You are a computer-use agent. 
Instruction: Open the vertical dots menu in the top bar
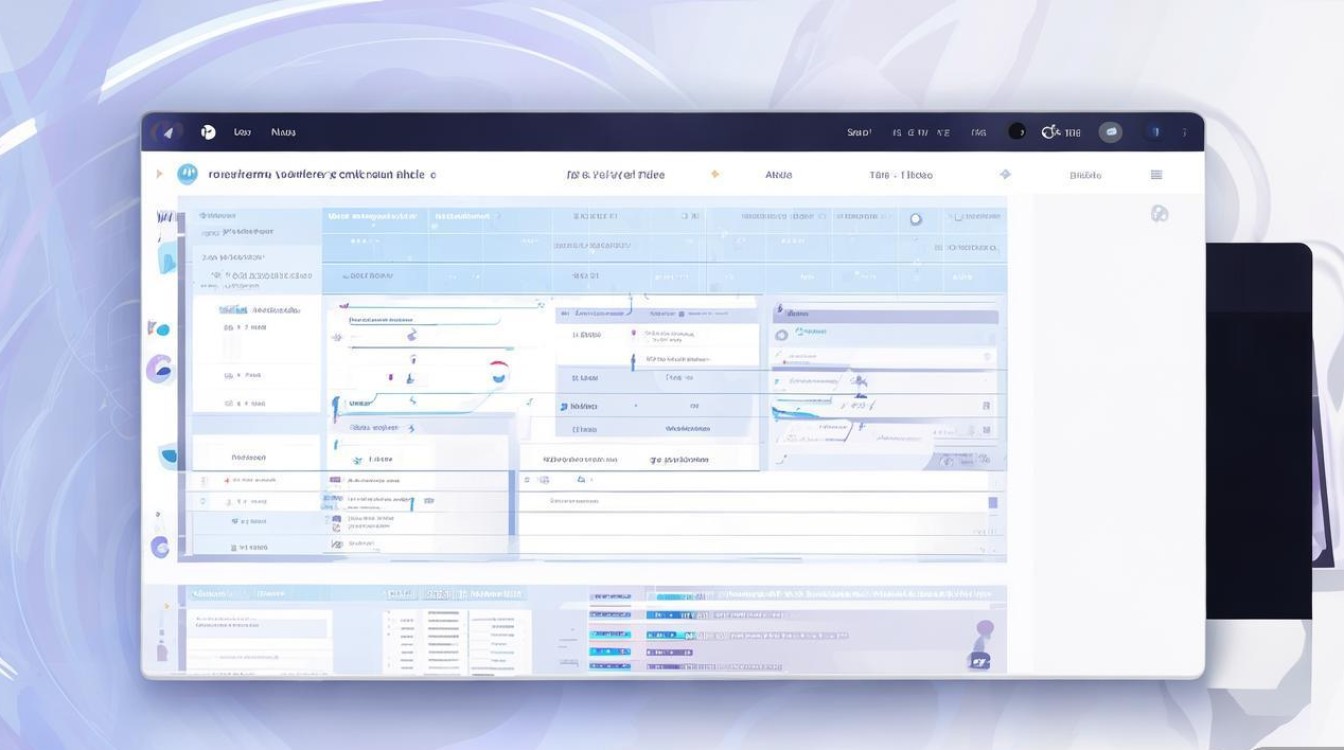coord(1185,132)
